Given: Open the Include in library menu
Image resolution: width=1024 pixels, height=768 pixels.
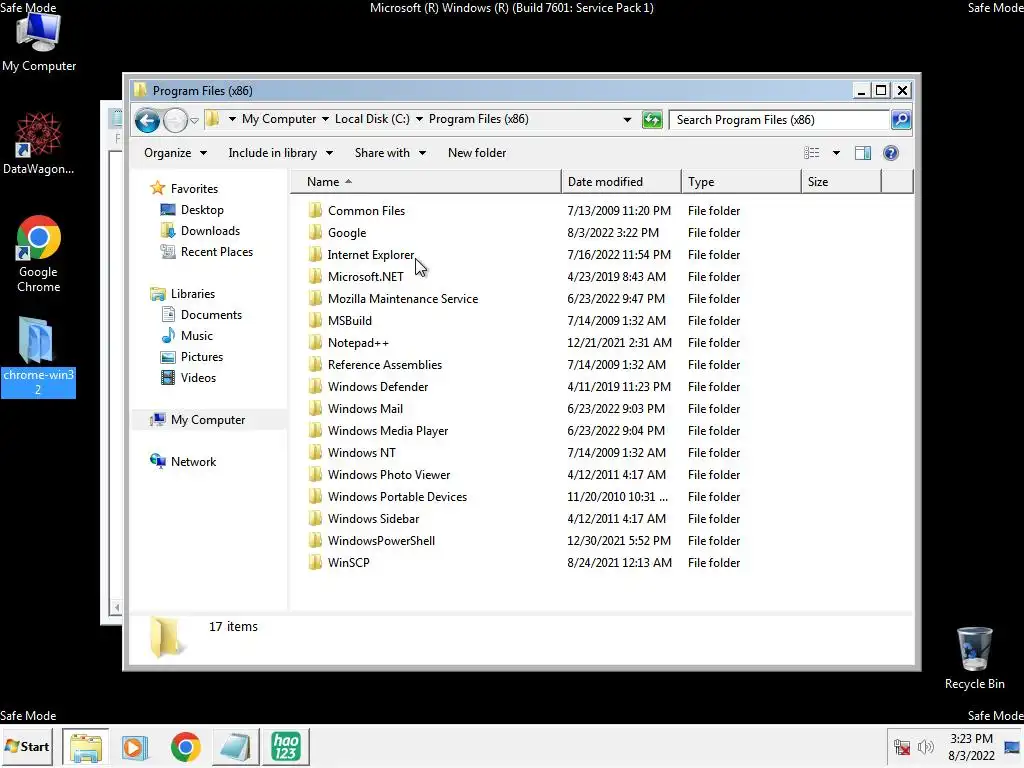Looking at the screenshot, I should [x=280, y=153].
